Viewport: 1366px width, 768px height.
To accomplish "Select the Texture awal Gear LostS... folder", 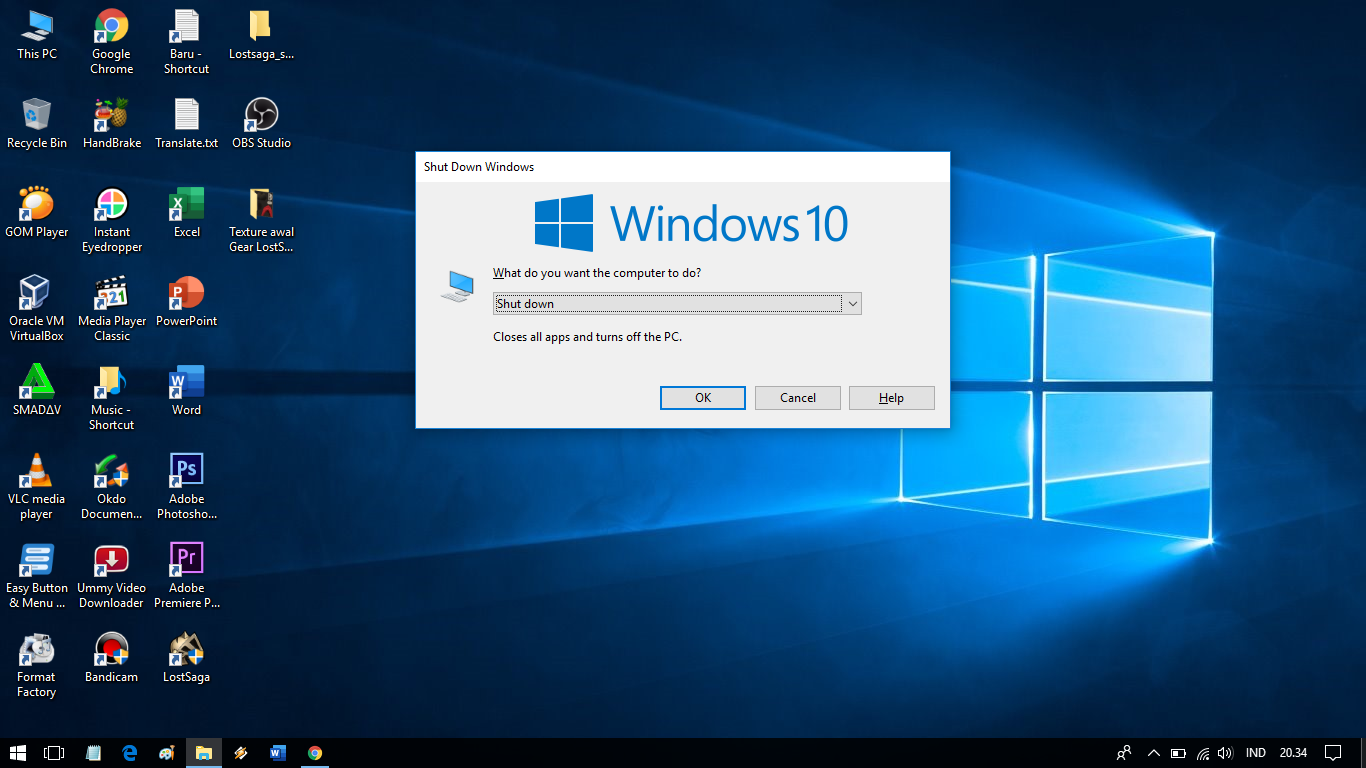I will [x=261, y=220].
